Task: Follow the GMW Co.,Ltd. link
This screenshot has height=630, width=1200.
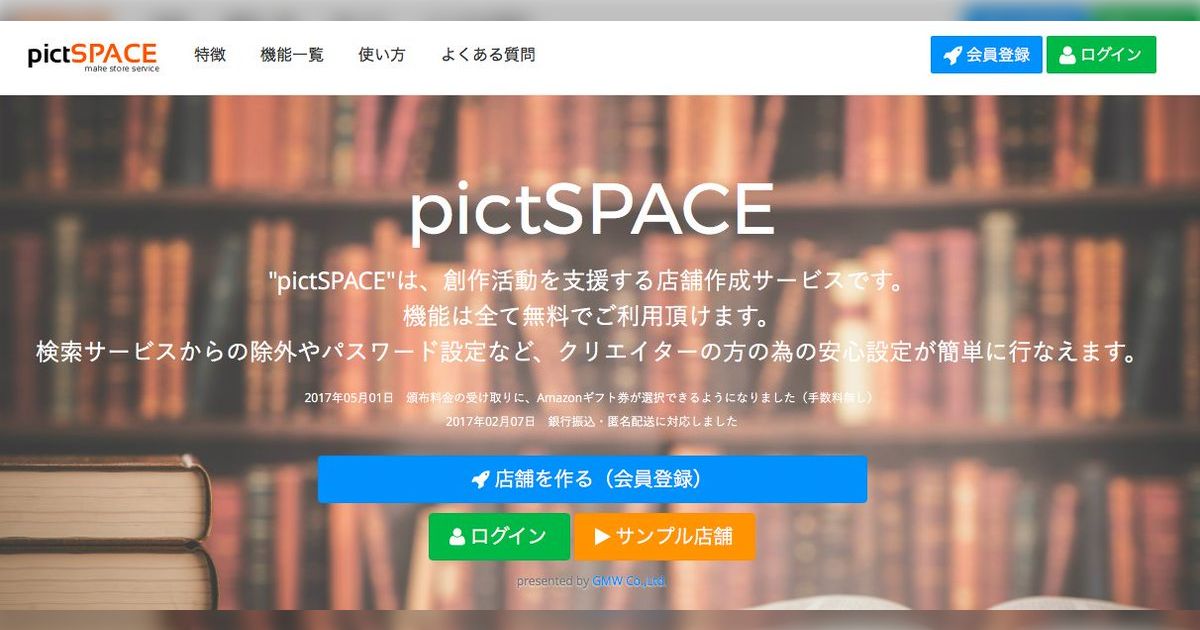Action: point(629,581)
